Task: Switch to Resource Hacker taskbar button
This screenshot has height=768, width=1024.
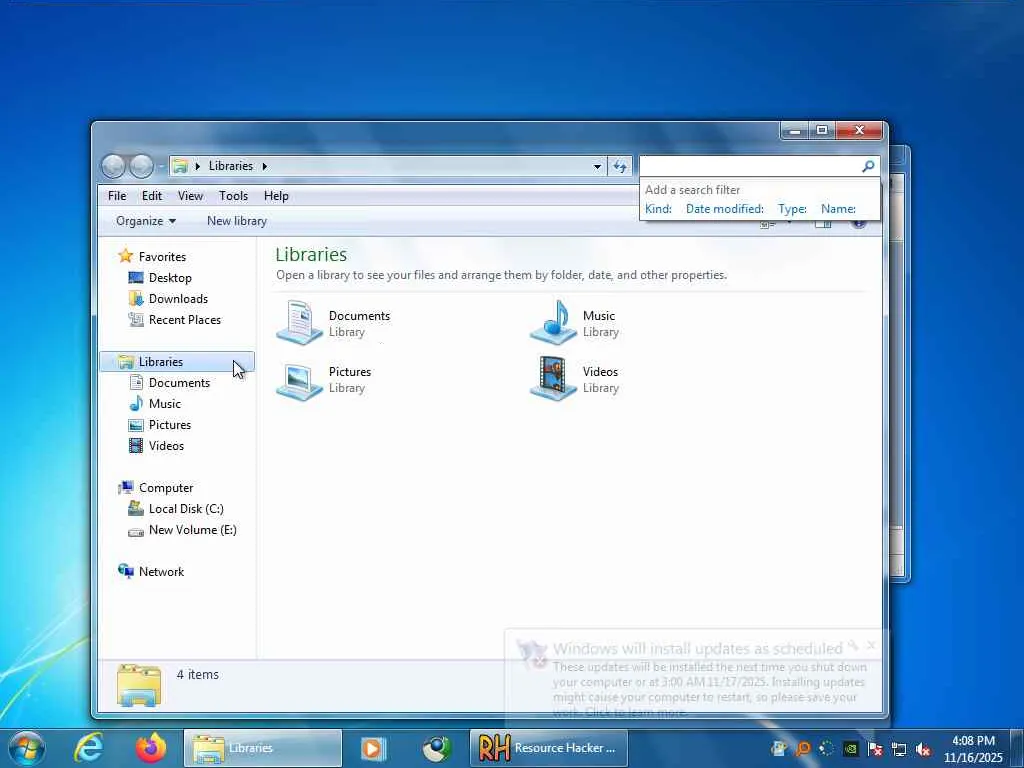Action: click(549, 748)
